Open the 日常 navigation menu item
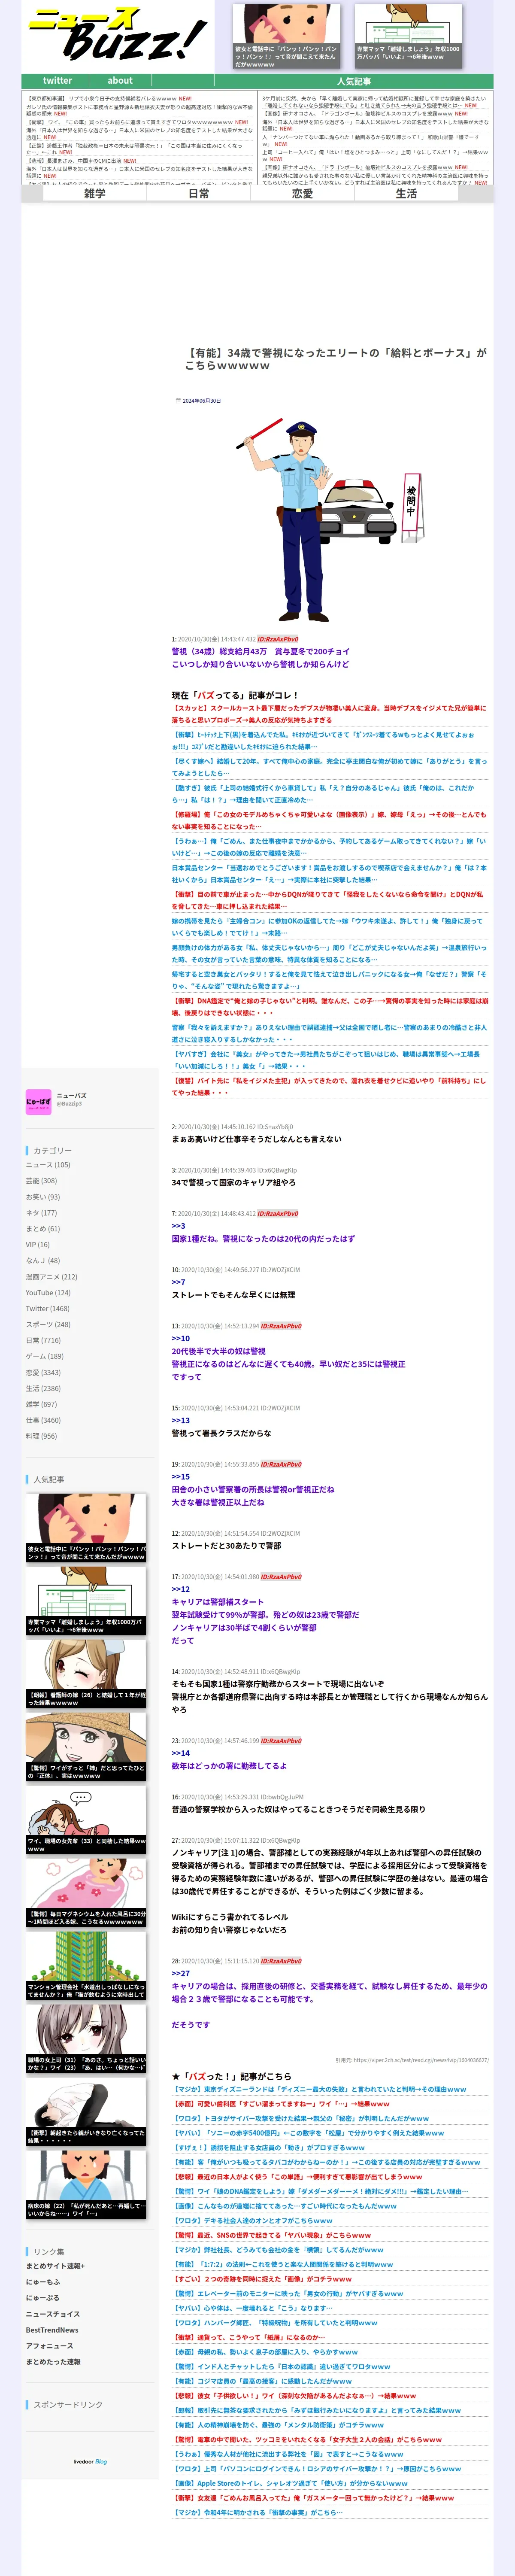The width and height of the screenshot is (515, 2576). tap(199, 194)
